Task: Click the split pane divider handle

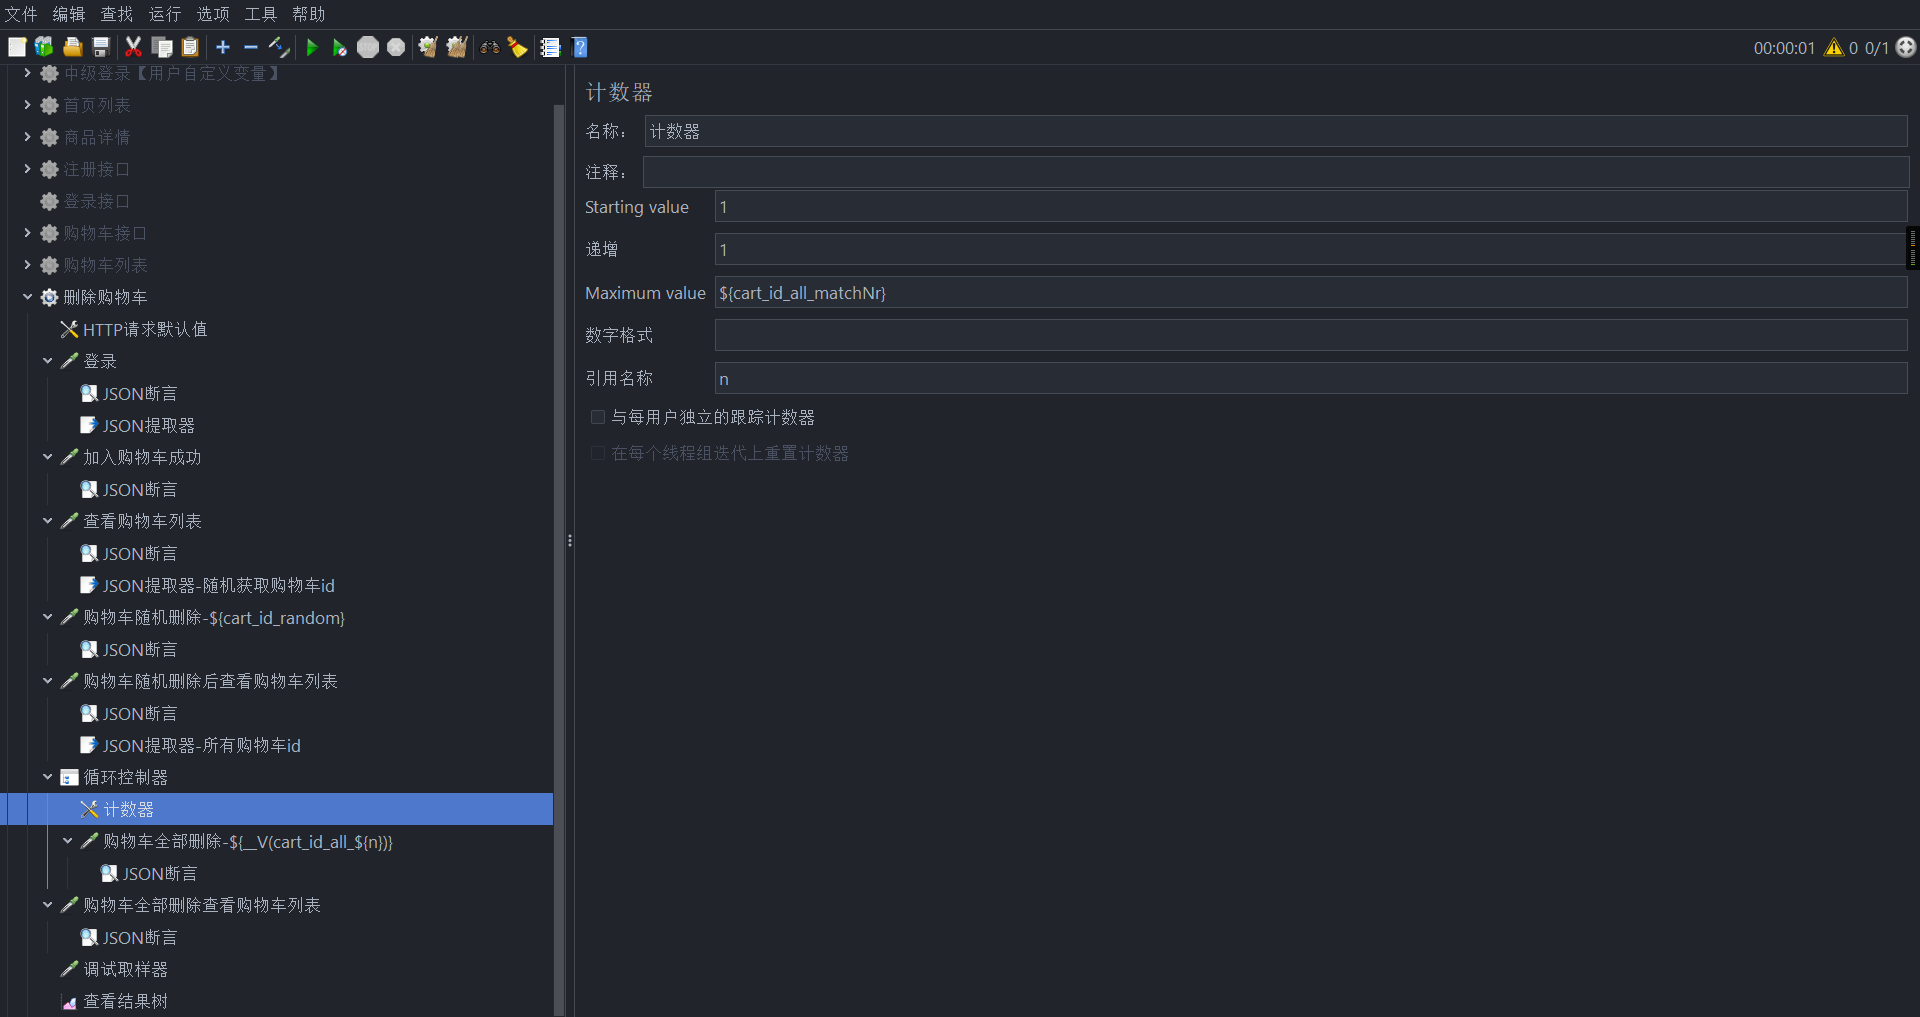Action: point(570,541)
